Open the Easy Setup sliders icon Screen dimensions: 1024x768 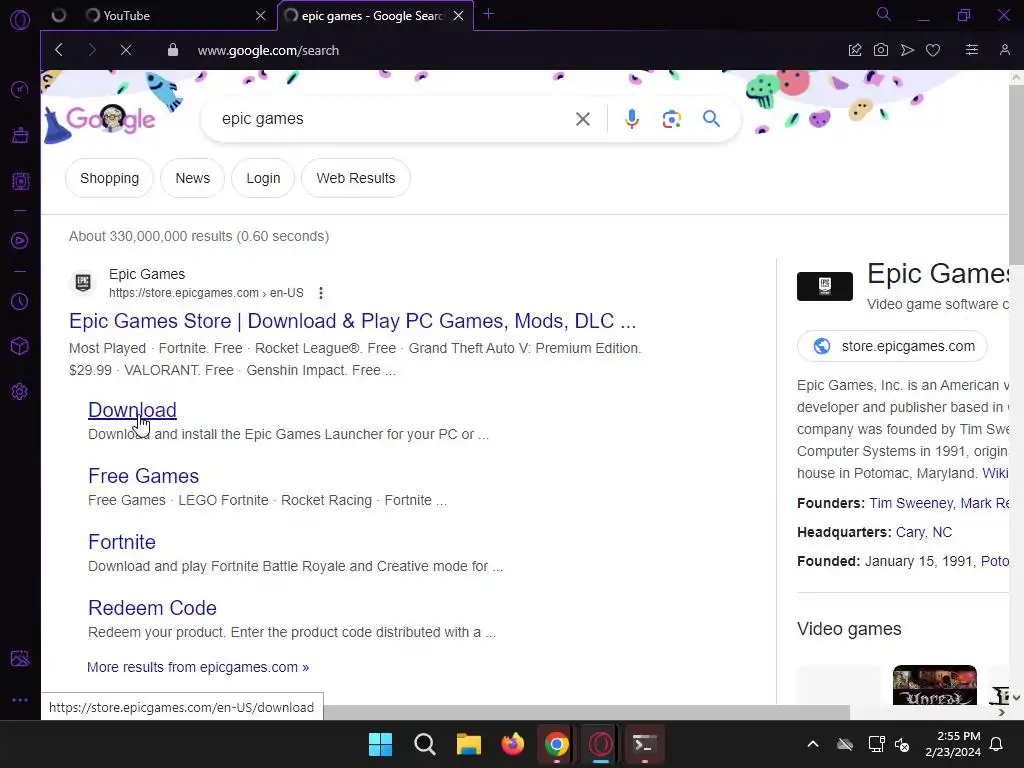tap(972, 50)
